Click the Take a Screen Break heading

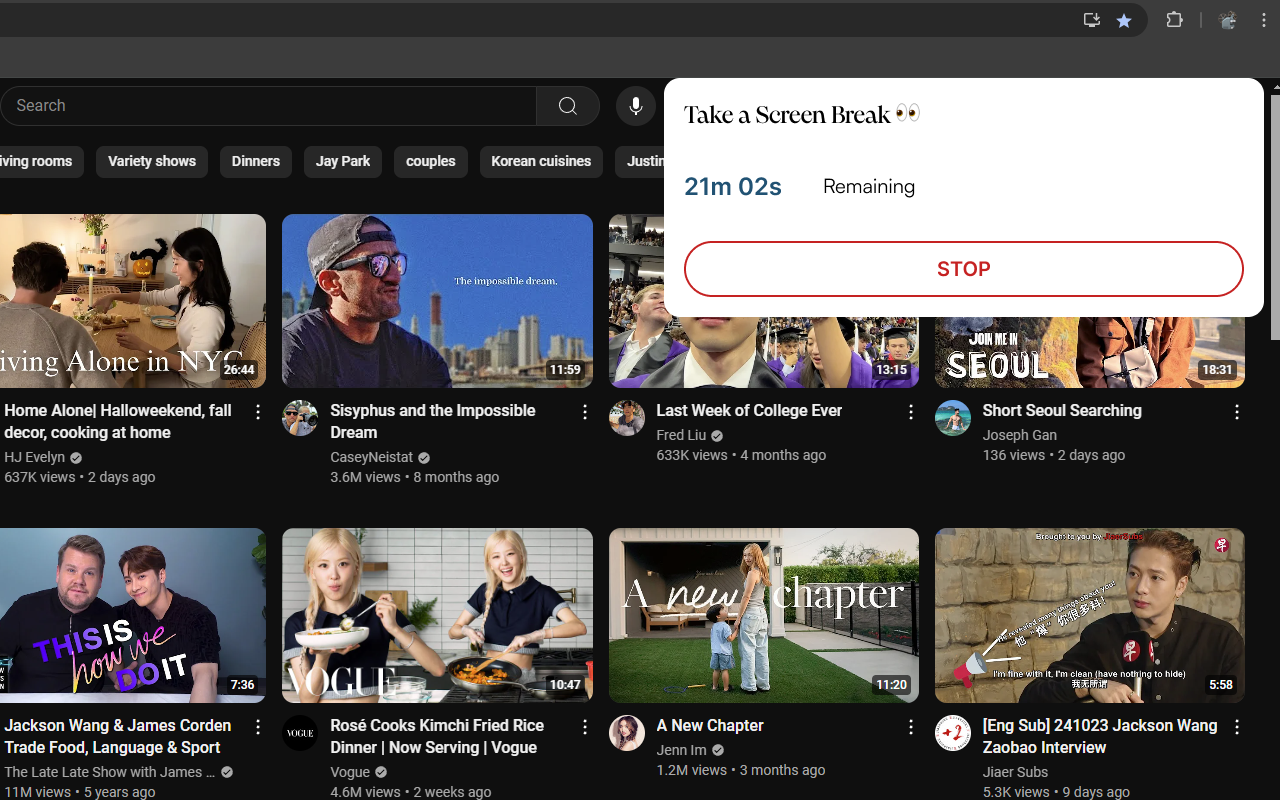click(802, 115)
